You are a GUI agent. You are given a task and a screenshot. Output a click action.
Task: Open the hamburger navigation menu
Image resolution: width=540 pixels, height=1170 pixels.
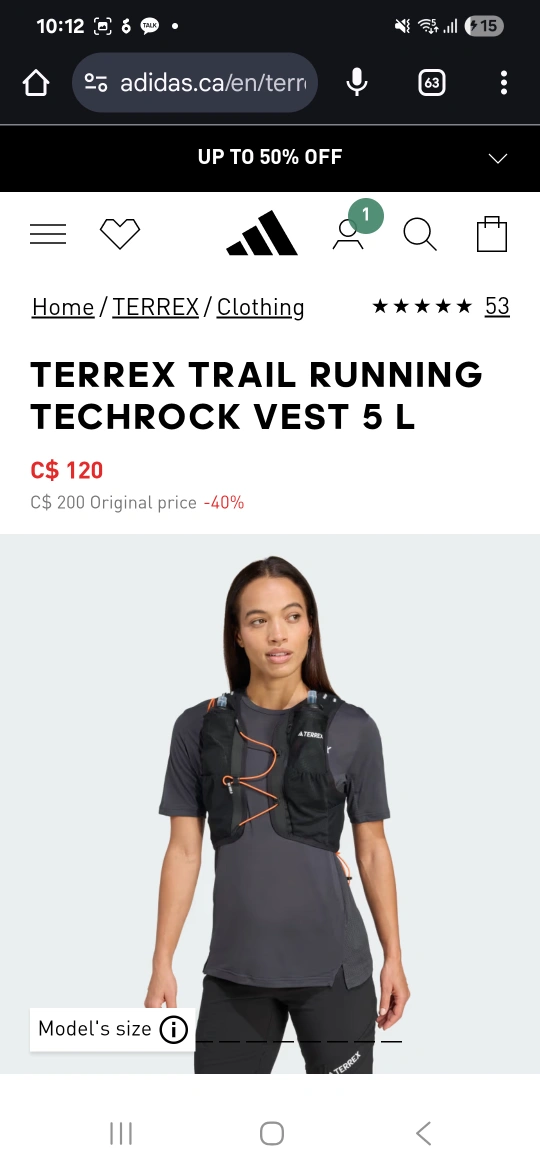click(48, 234)
